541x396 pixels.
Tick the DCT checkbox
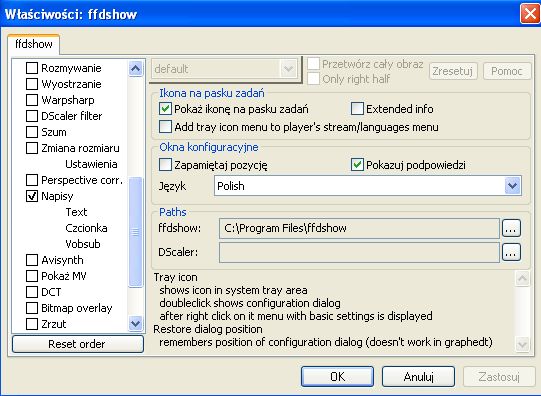click(32, 292)
